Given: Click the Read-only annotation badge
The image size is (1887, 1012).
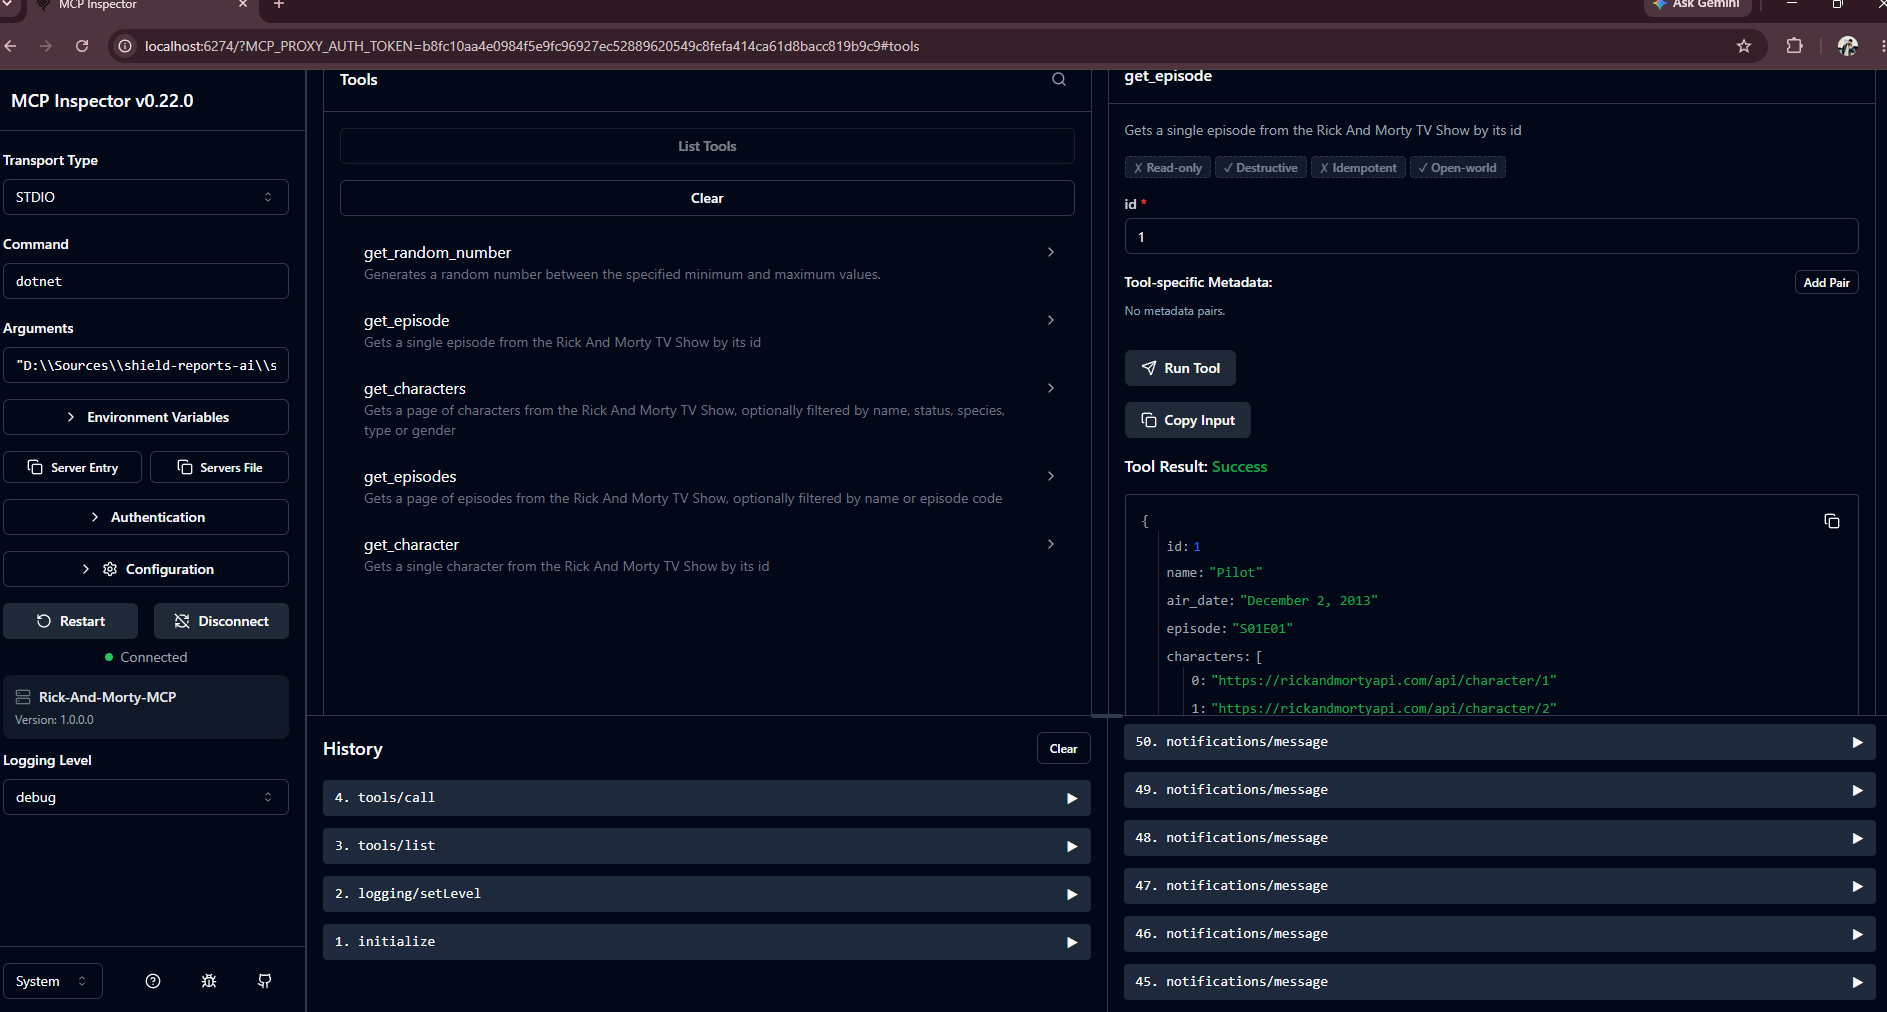Looking at the screenshot, I should click(x=1168, y=168).
